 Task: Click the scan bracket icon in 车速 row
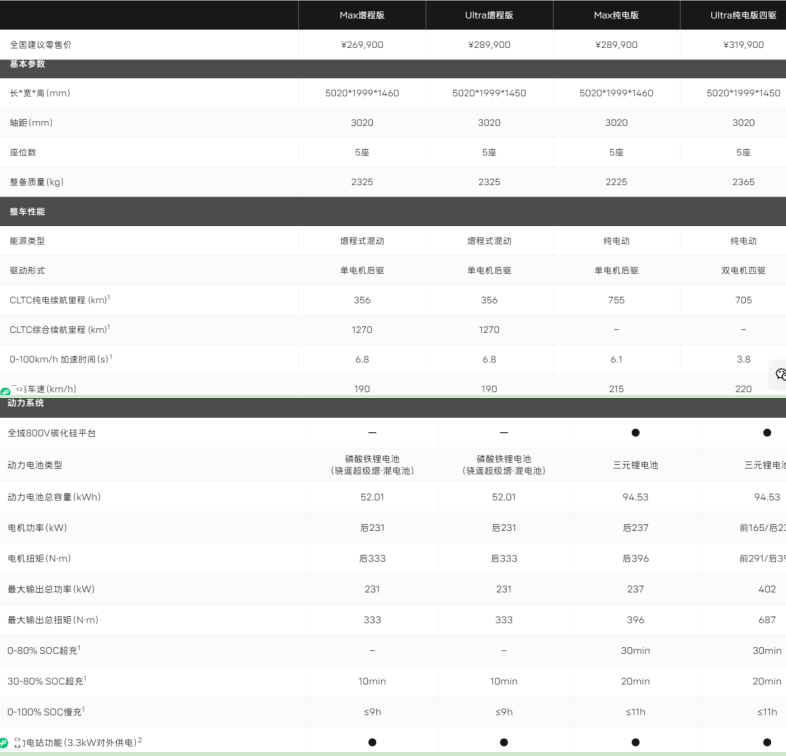tap(19, 389)
